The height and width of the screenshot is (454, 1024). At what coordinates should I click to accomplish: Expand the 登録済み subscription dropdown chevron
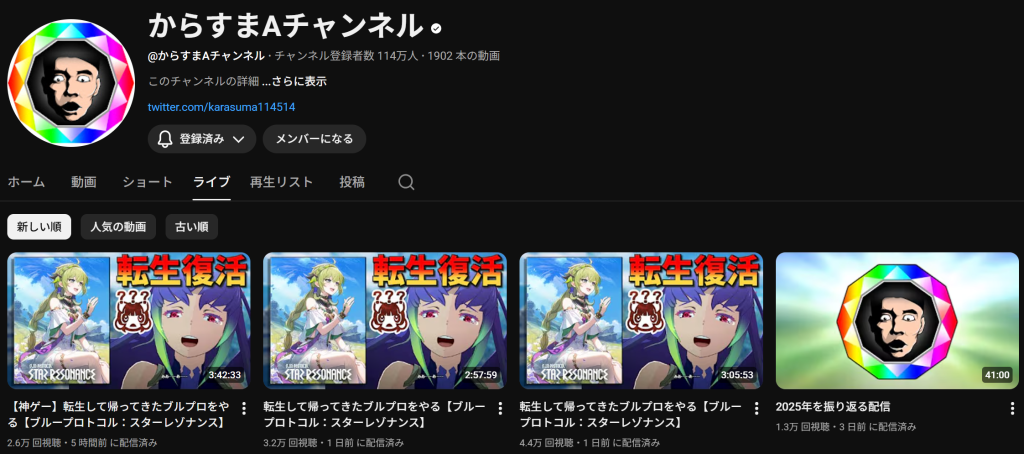click(238, 139)
